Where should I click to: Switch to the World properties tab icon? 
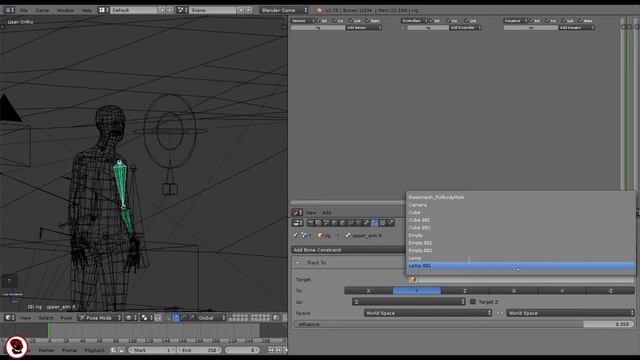click(x=334, y=222)
